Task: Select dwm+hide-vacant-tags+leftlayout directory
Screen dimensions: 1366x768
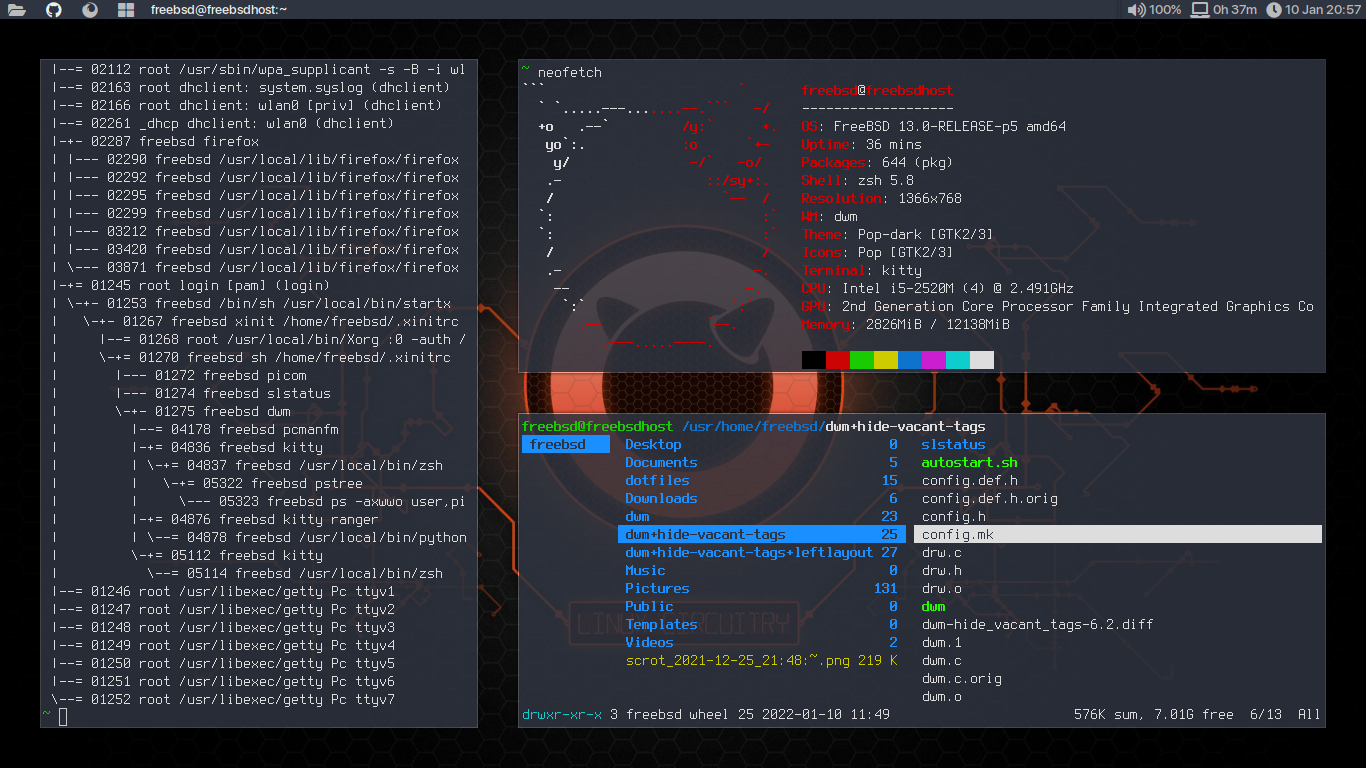Action: (x=761, y=553)
